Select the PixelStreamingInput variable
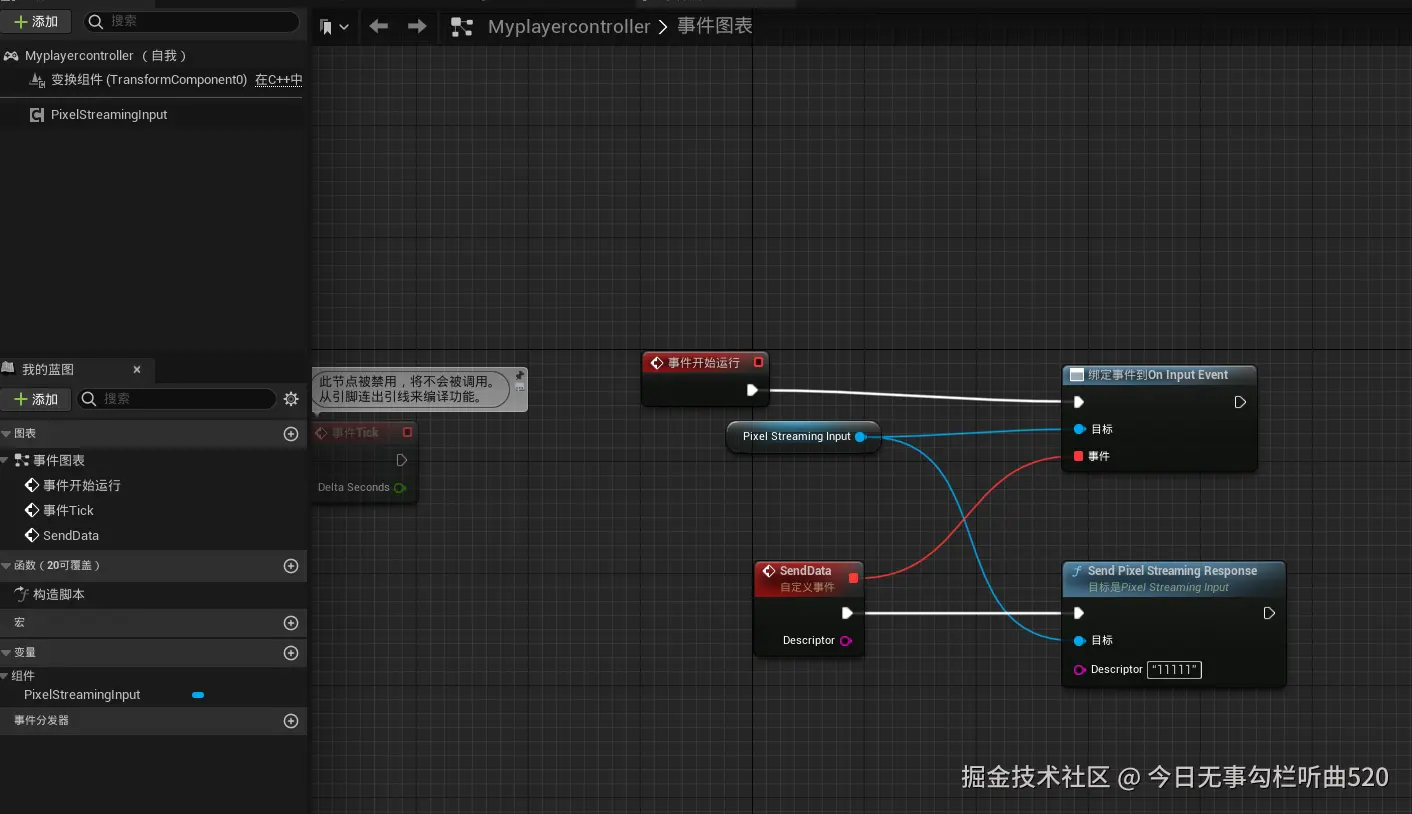1412x814 pixels. pyautogui.click(x=82, y=695)
